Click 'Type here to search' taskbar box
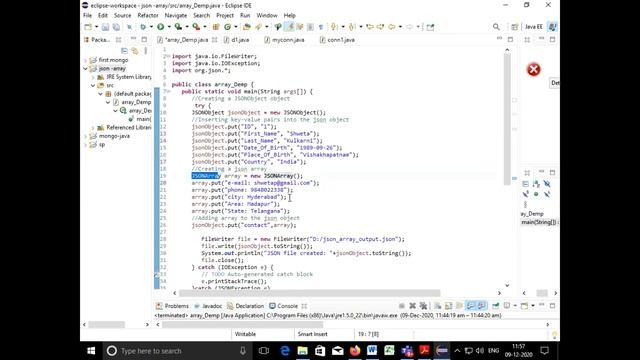 (176, 351)
